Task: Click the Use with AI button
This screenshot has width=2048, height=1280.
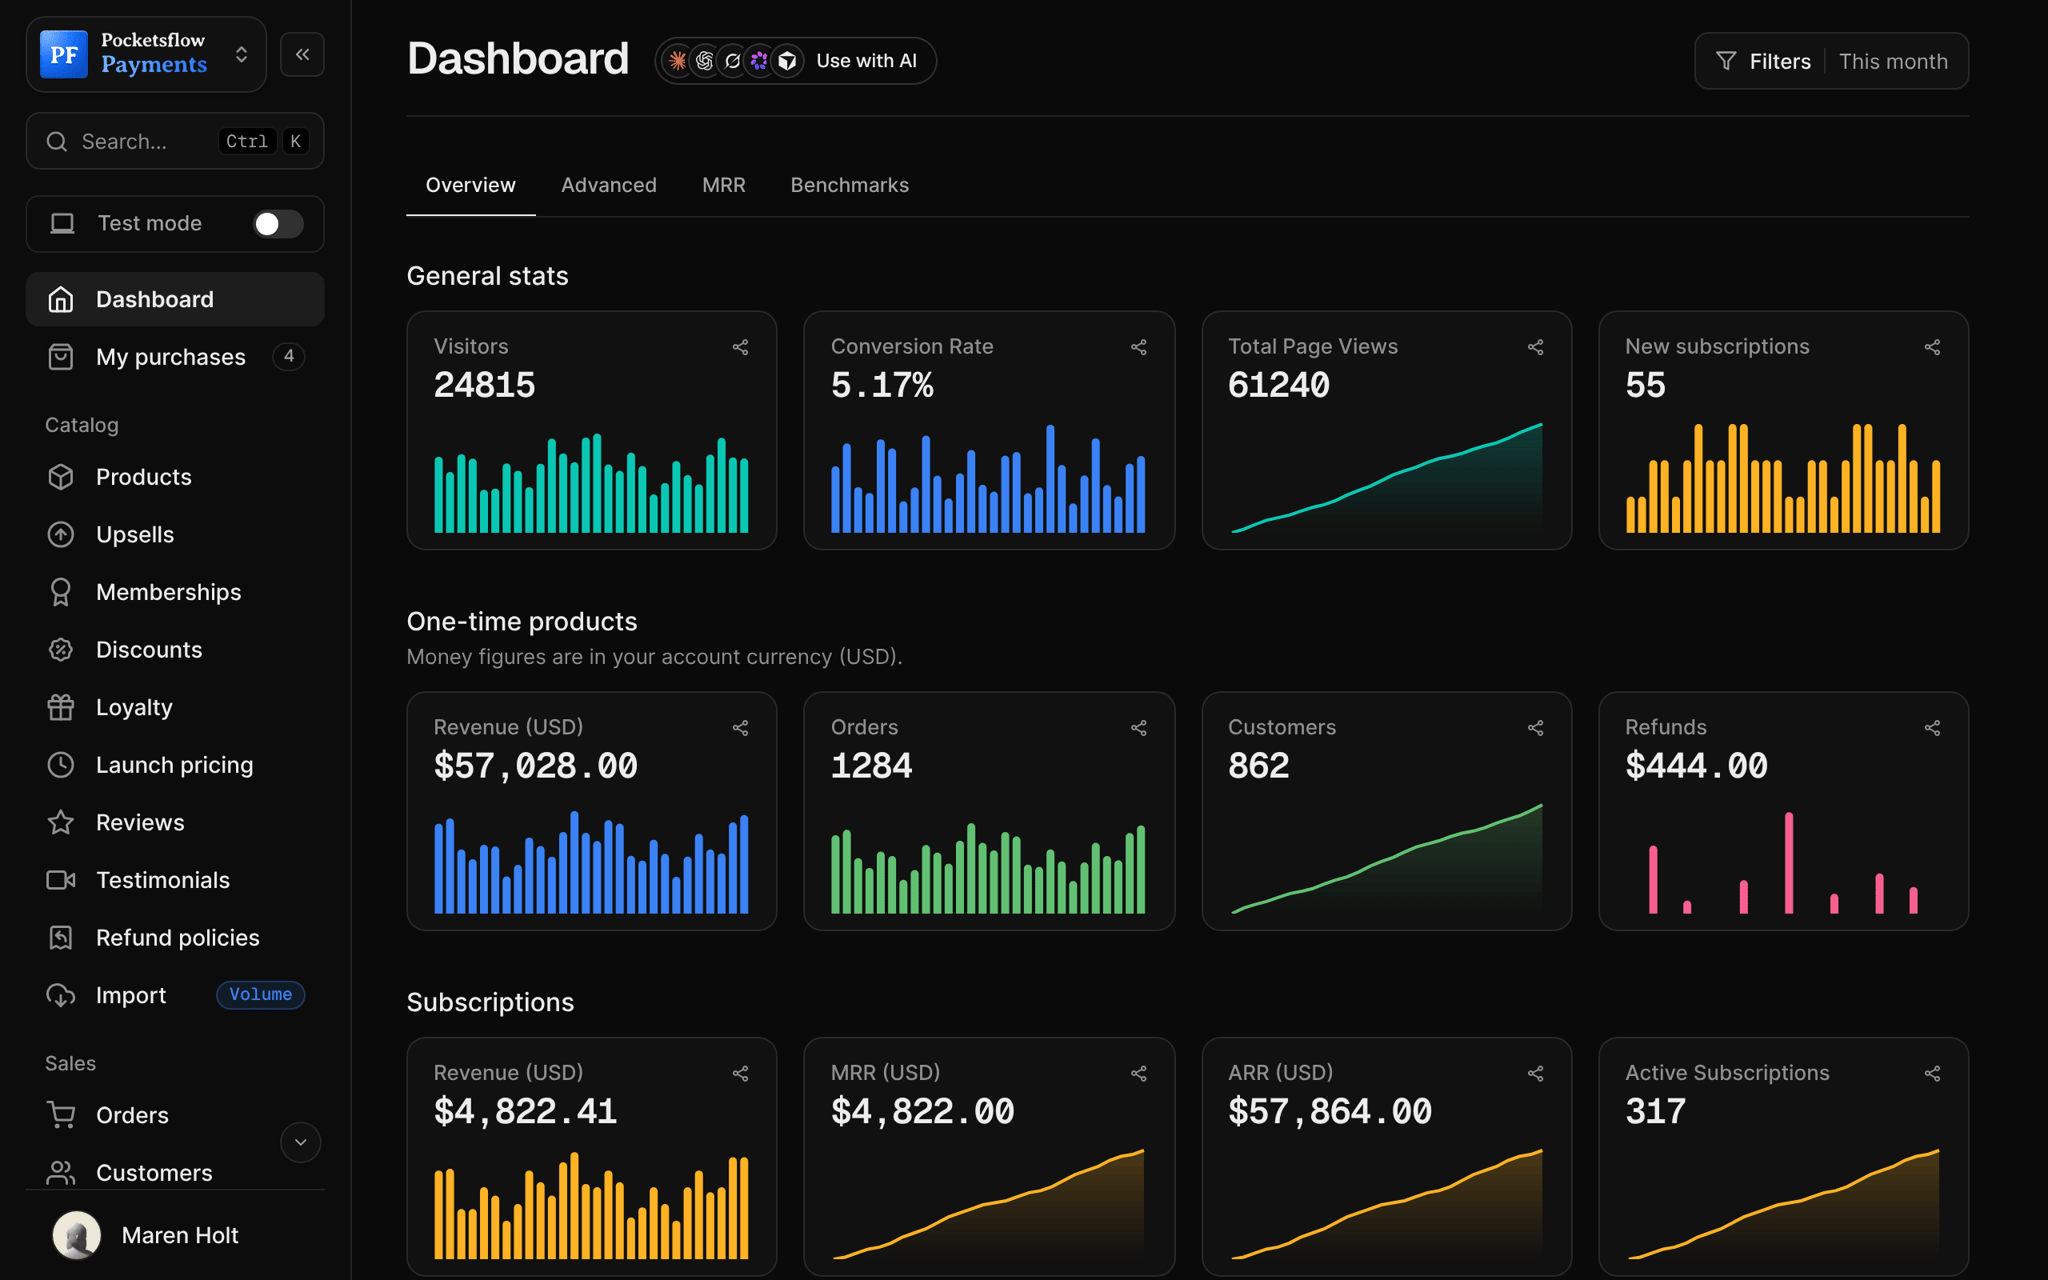Action: [796, 61]
